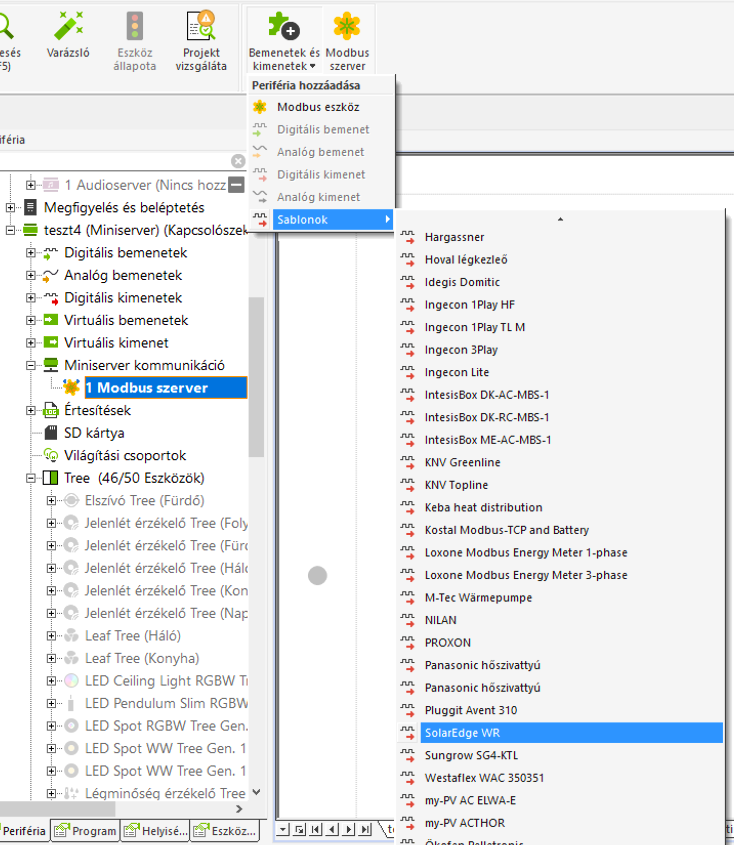Image resolution: width=734 pixels, height=845 pixels.
Task: Select SolarEdge WR template
Action: [x=560, y=733]
